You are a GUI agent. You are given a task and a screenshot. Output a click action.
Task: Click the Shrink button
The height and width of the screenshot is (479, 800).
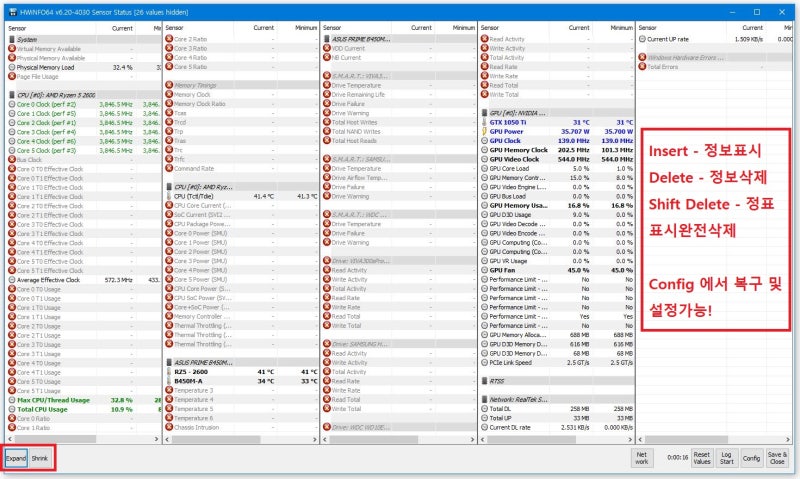click(40, 458)
